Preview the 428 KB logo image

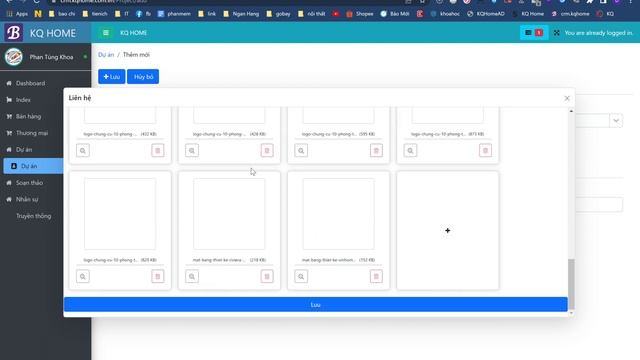(x=192, y=151)
